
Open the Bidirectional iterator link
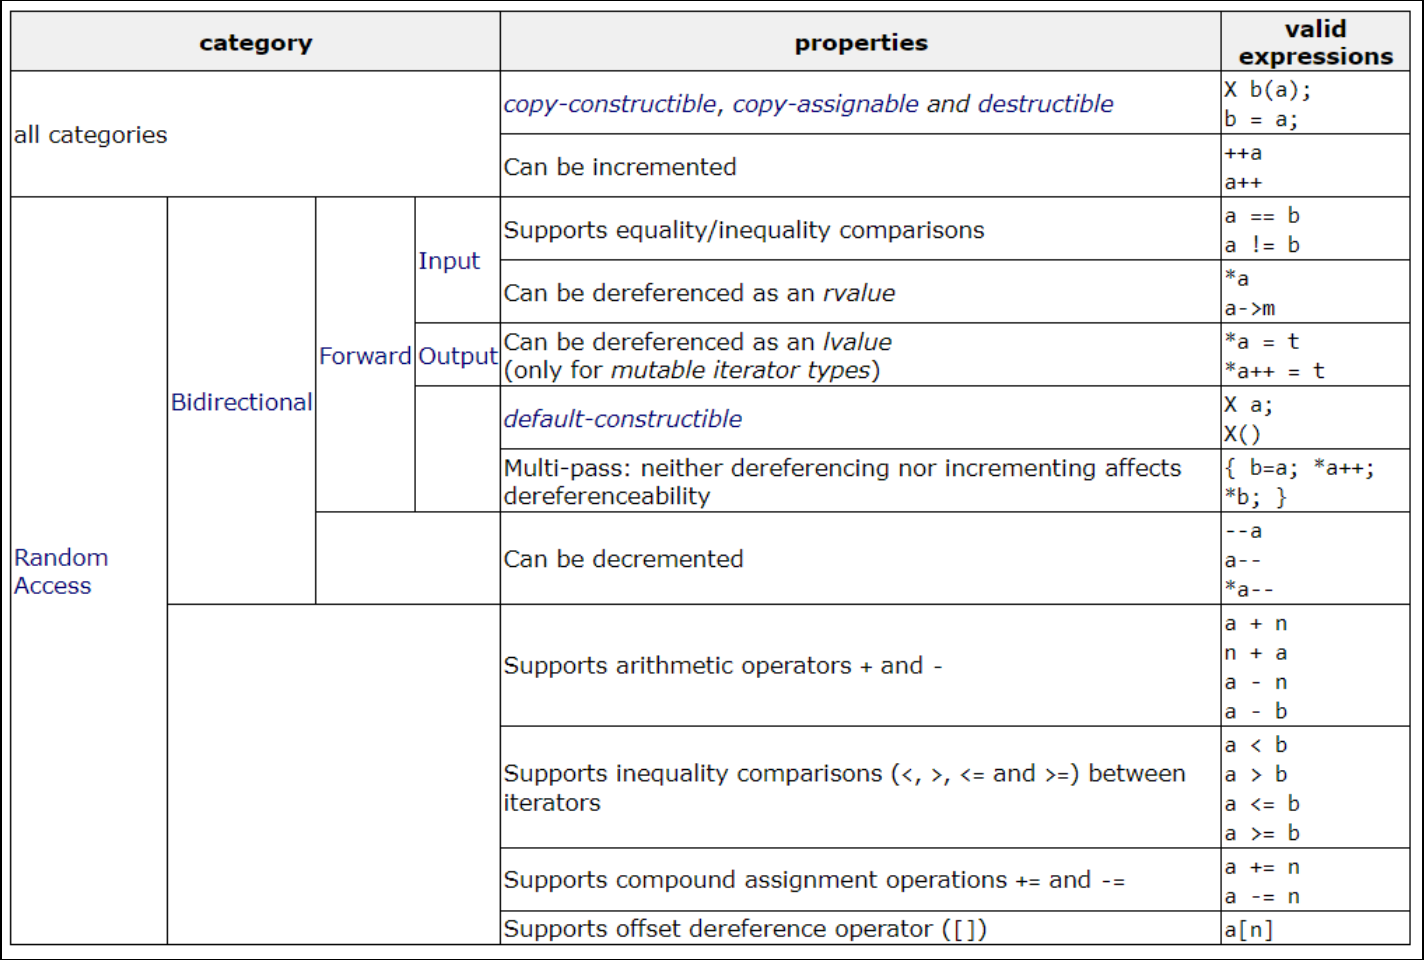[241, 402]
